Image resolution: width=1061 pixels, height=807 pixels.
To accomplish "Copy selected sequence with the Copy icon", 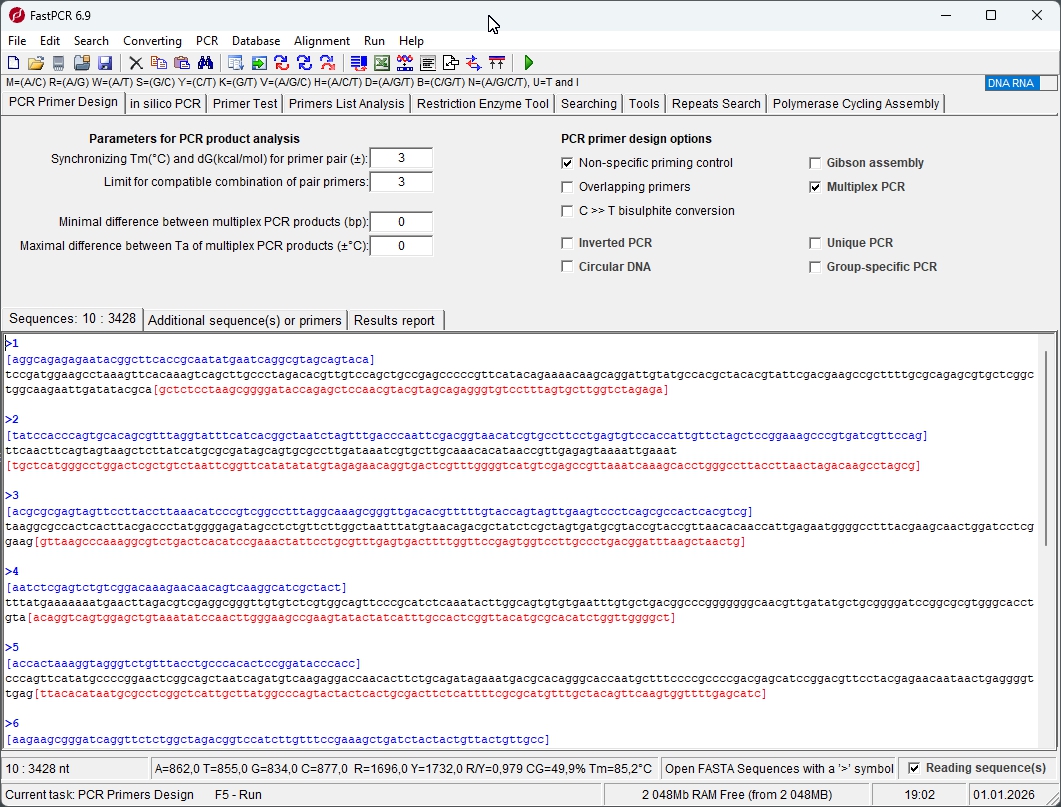I will (x=159, y=62).
